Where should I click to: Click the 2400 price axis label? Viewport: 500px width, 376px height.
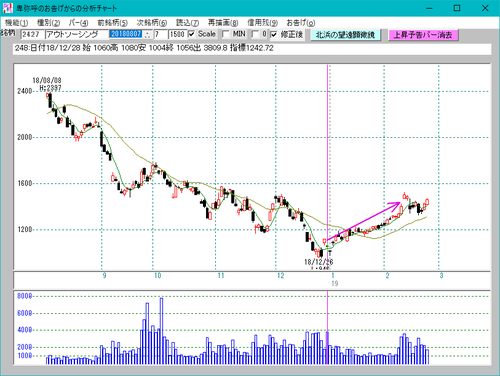(25, 91)
